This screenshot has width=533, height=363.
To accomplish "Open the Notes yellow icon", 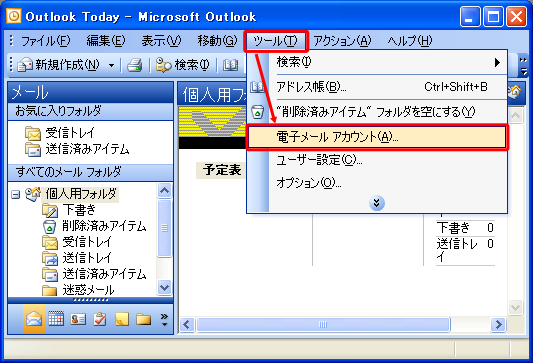I will pyautogui.click(x=122, y=319).
